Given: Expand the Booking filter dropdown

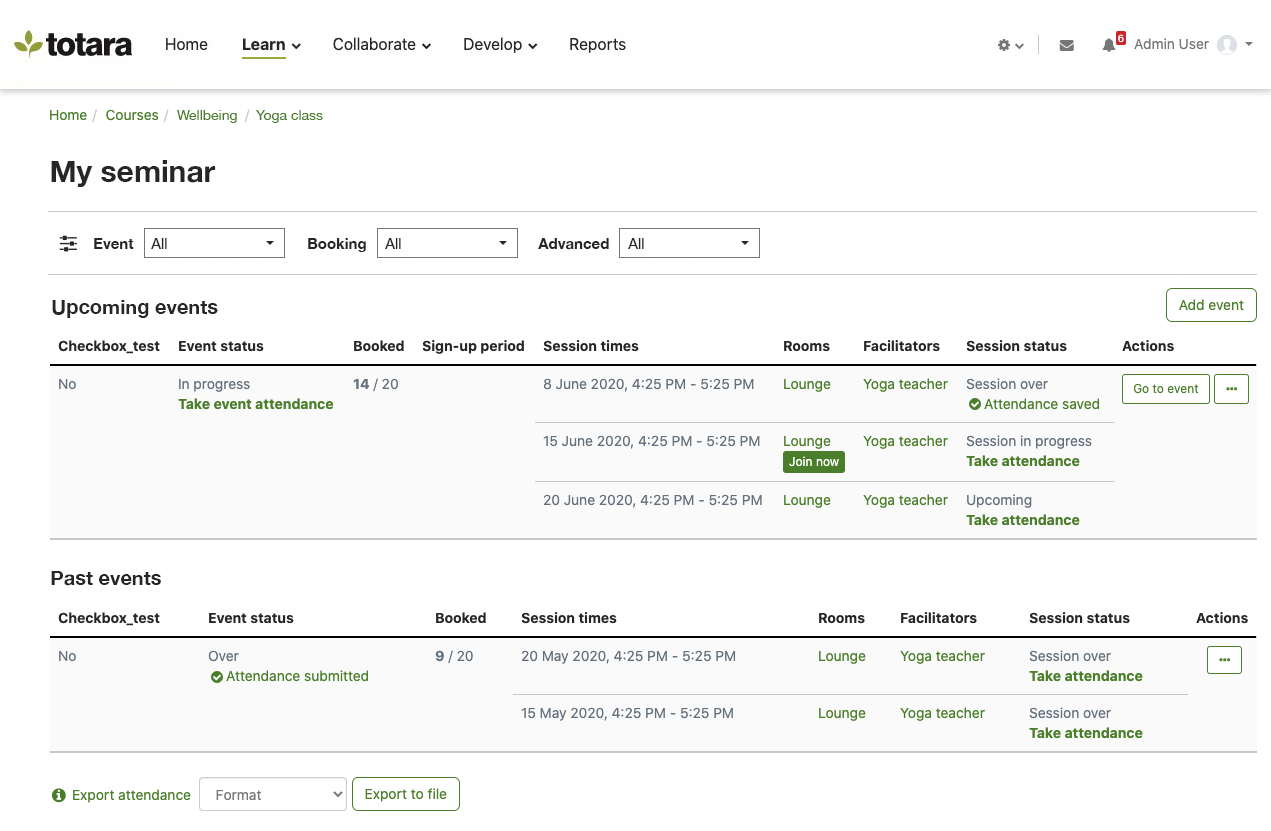Looking at the screenshot, I should click(x=447, y=243).
